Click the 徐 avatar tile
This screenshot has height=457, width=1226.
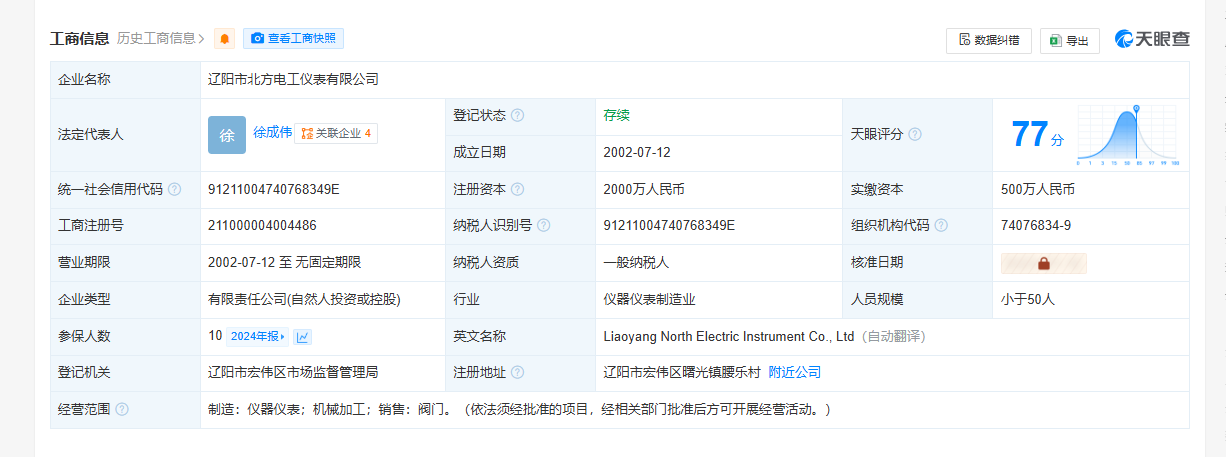[x=227, y=135]
